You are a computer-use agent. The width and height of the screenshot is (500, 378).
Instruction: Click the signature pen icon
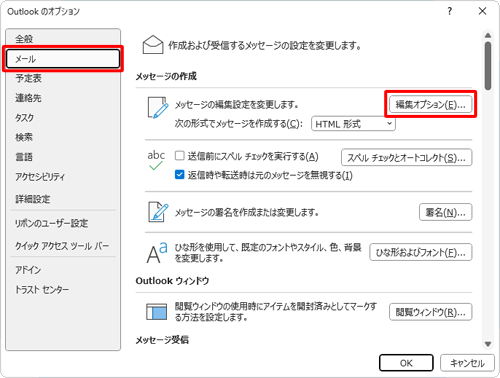point(158,212)
